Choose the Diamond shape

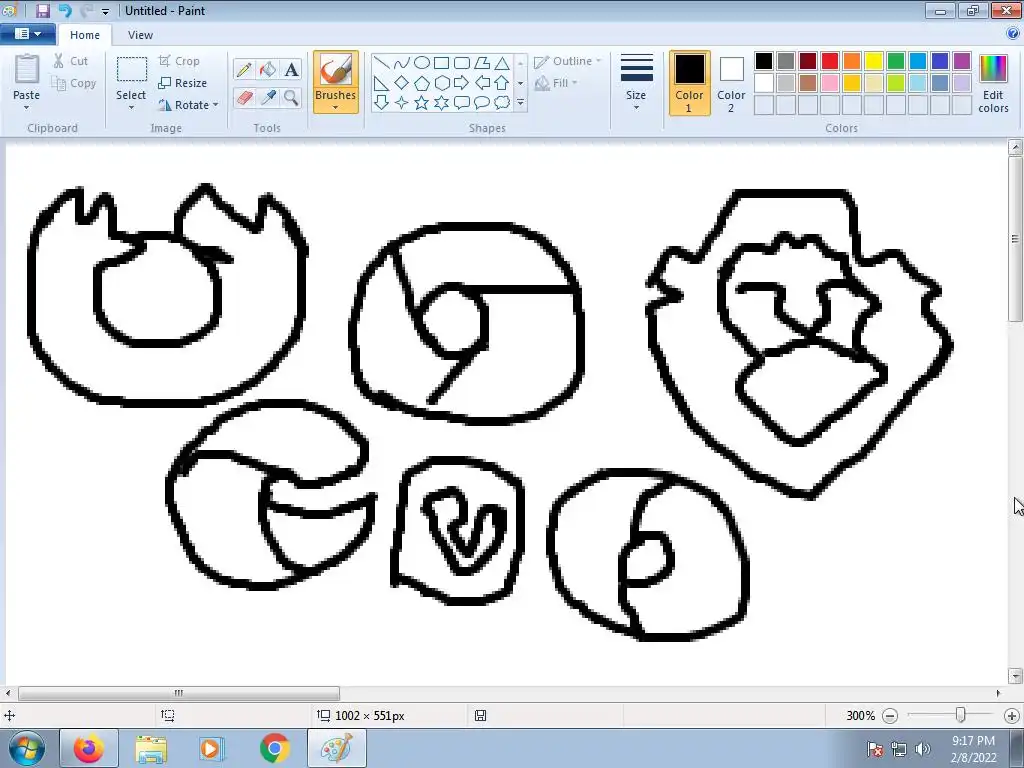pos(402,83)
